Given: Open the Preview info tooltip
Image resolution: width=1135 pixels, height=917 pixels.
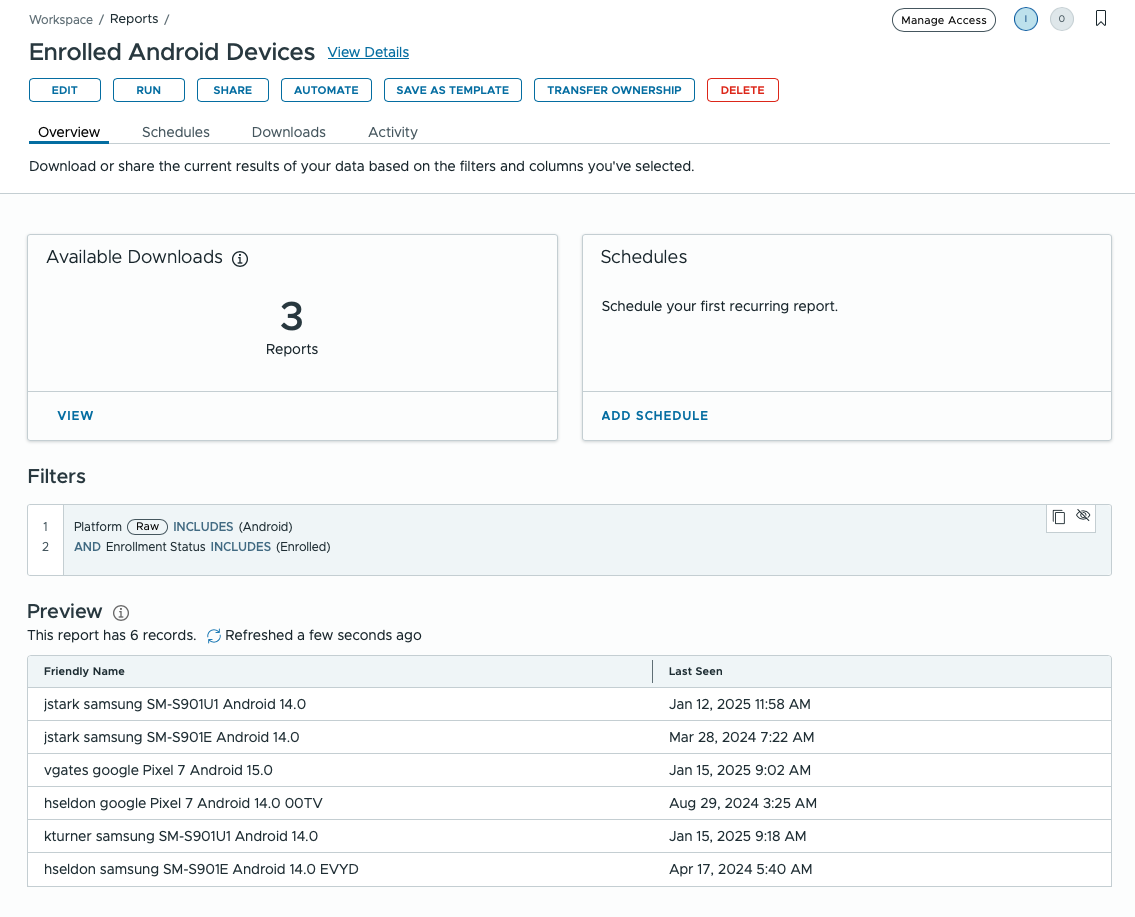Looking at the screenshot, I should click(120, 613).
